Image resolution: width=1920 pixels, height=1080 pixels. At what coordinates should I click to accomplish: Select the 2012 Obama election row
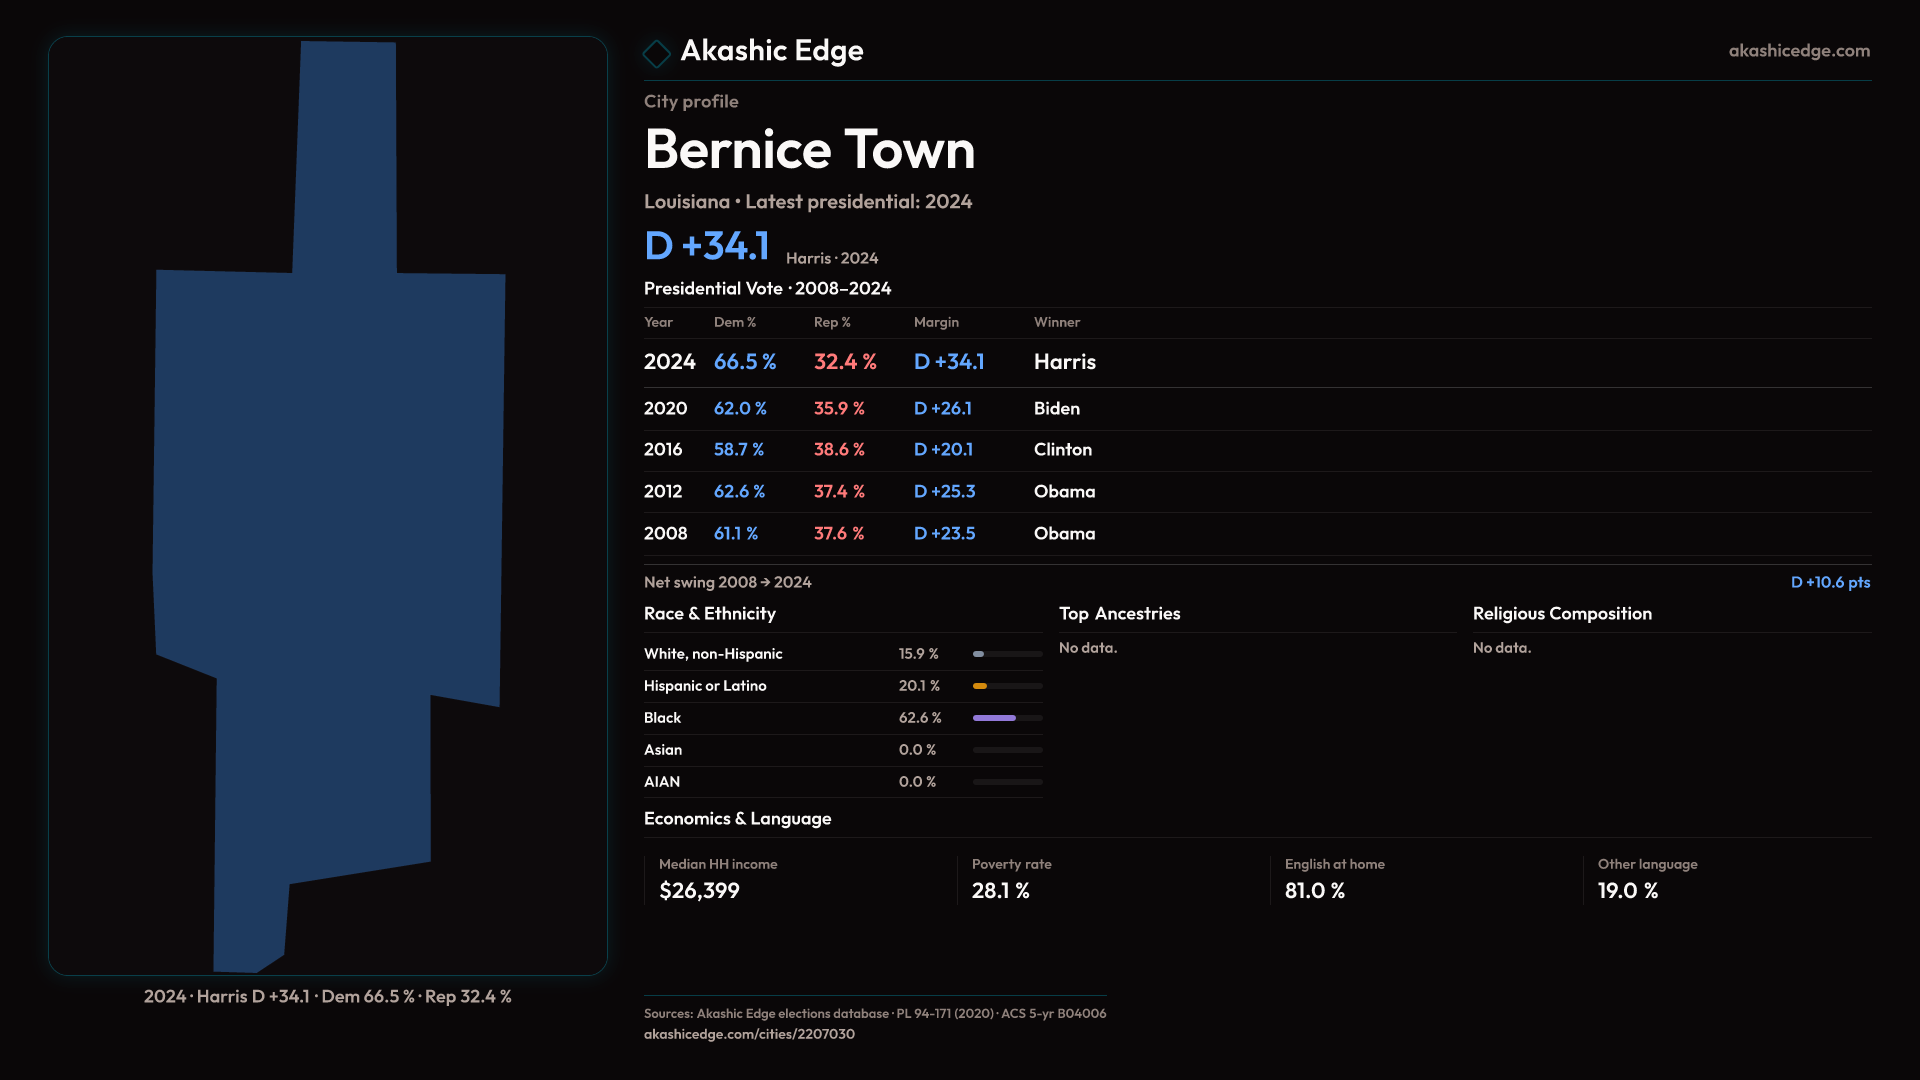[869, 492]
